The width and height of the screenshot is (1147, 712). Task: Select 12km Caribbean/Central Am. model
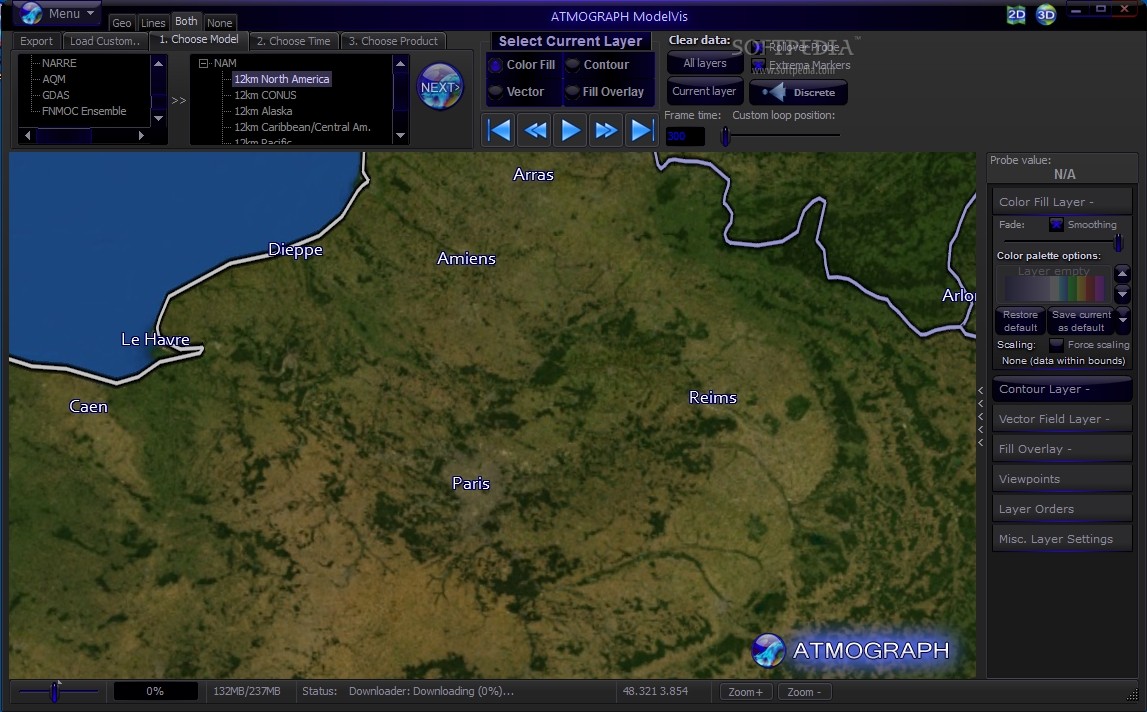[302, 127]
